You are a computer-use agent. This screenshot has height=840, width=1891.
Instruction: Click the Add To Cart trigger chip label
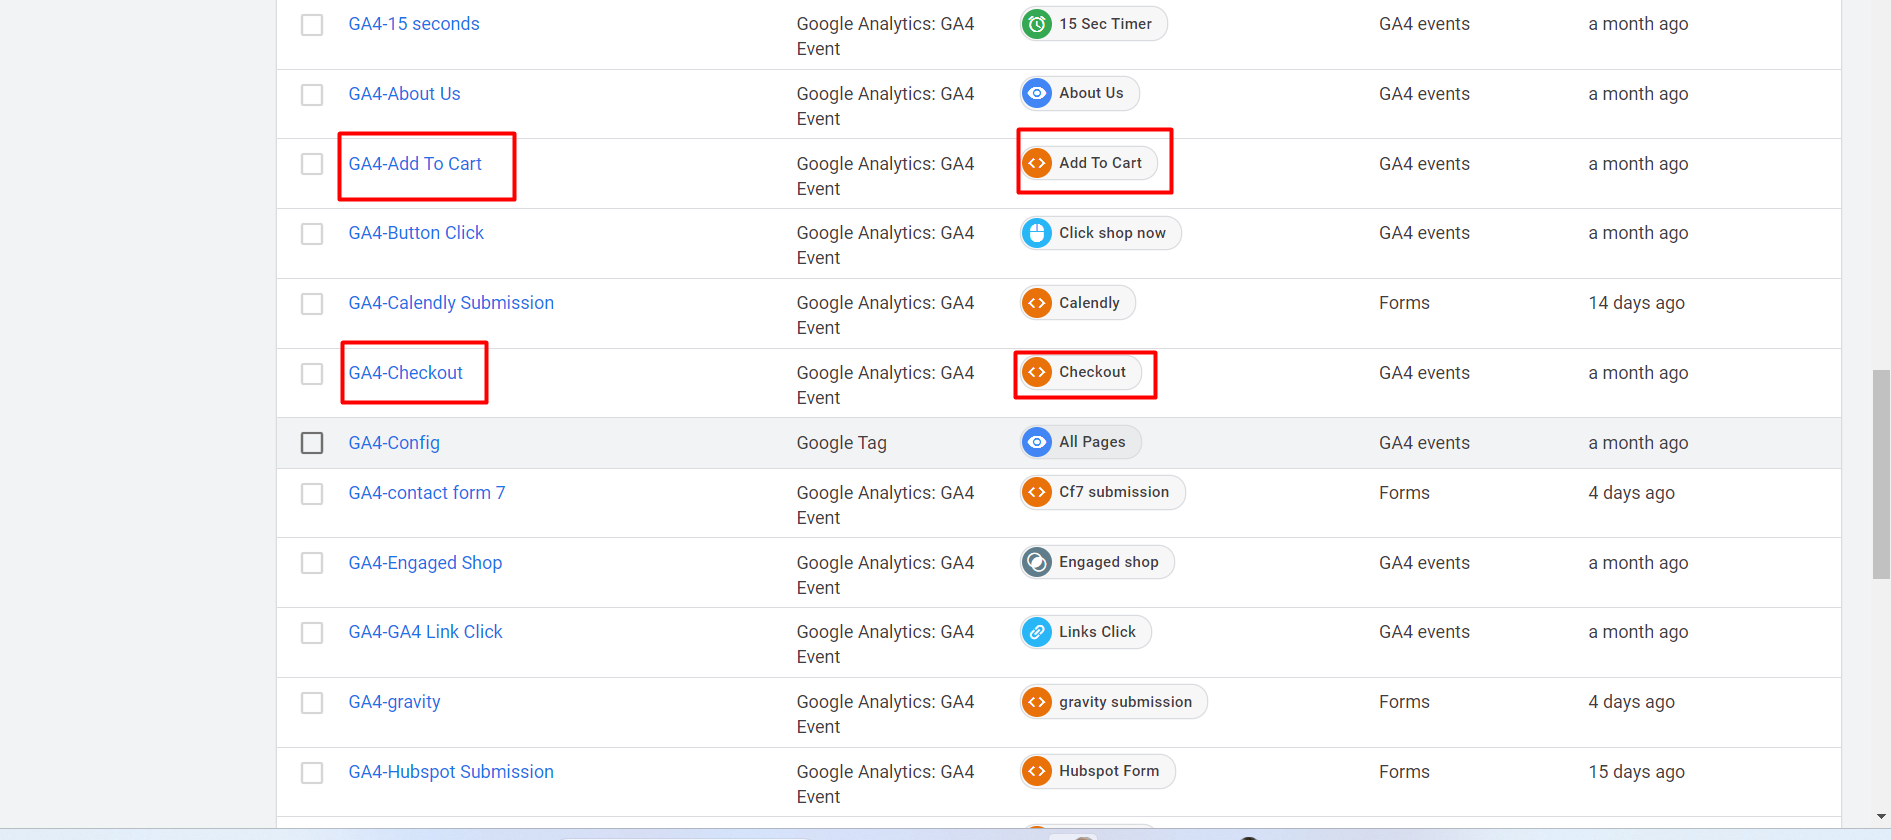1100,163
